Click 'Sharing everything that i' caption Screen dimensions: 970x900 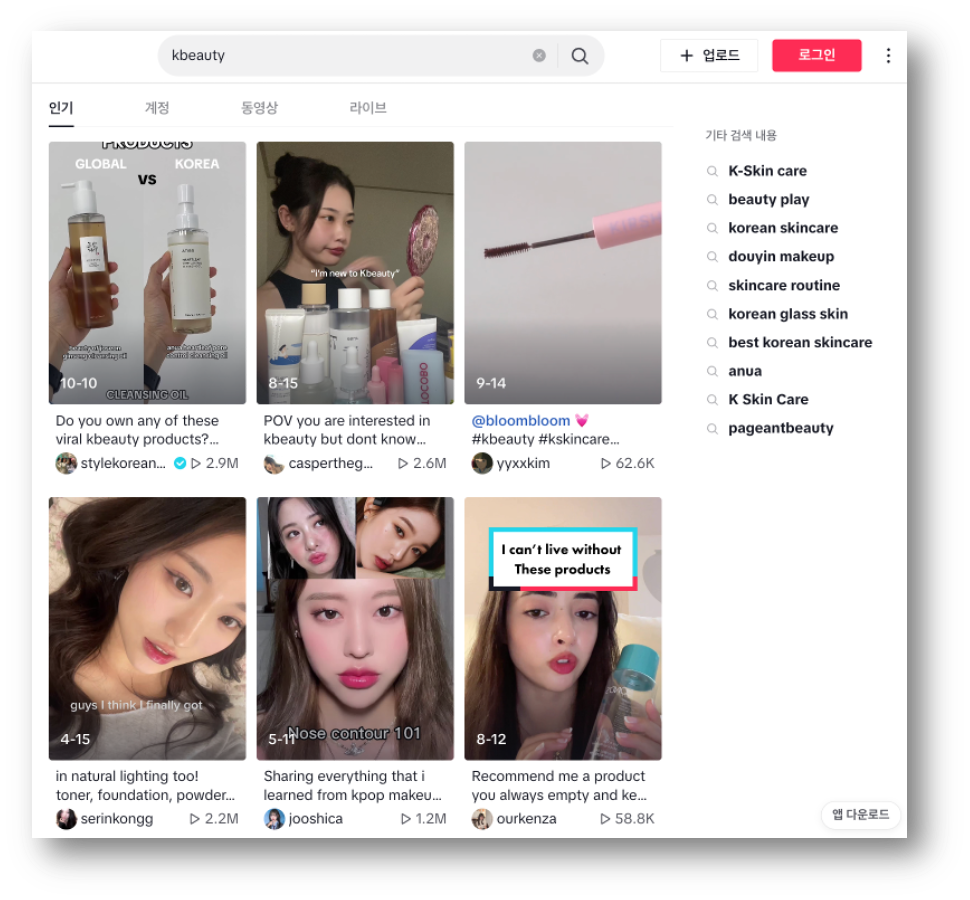click(344, 776)
